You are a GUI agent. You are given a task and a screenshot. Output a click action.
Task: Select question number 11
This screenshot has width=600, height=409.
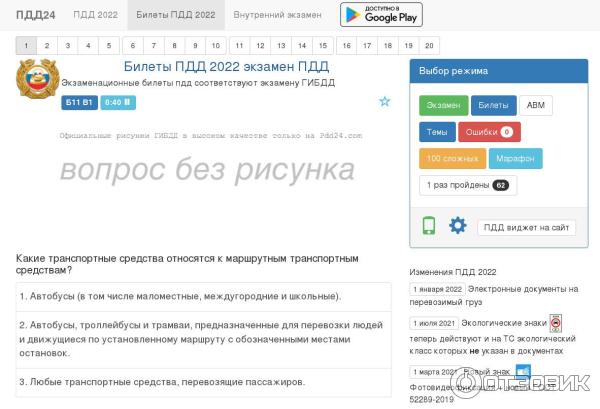coord(240,46)
